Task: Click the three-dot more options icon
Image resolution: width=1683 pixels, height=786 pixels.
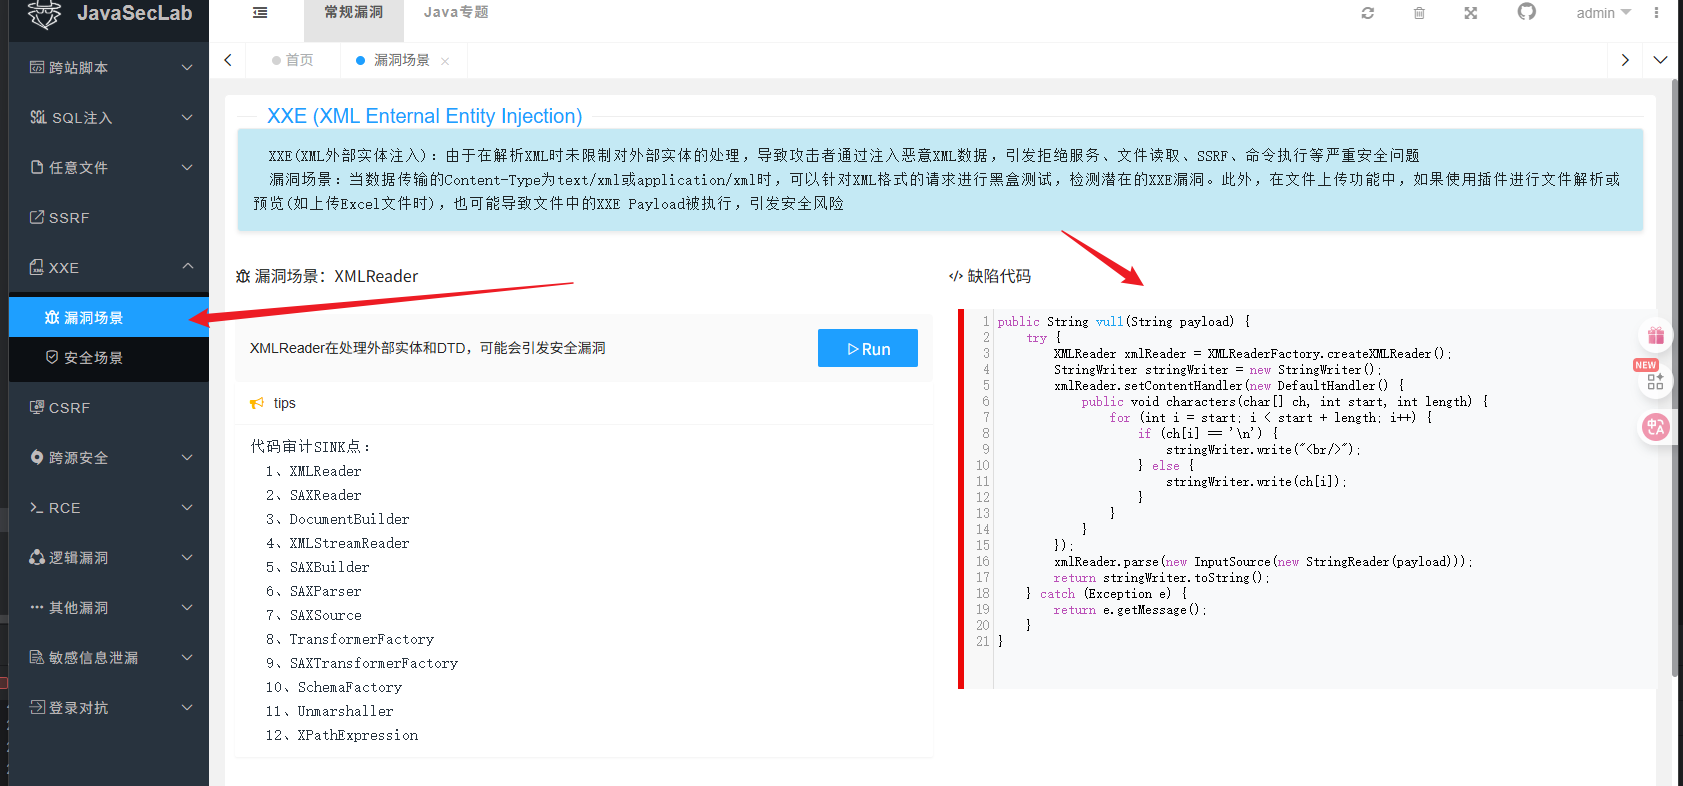Action: pos(1656,13)
